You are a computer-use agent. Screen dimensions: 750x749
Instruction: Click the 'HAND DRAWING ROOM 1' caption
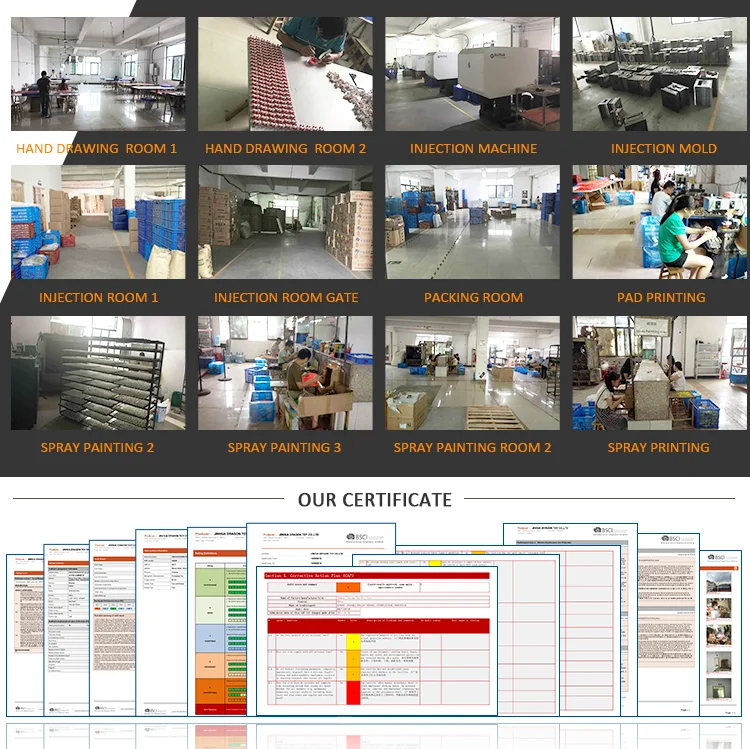click(x=97, y=149)
